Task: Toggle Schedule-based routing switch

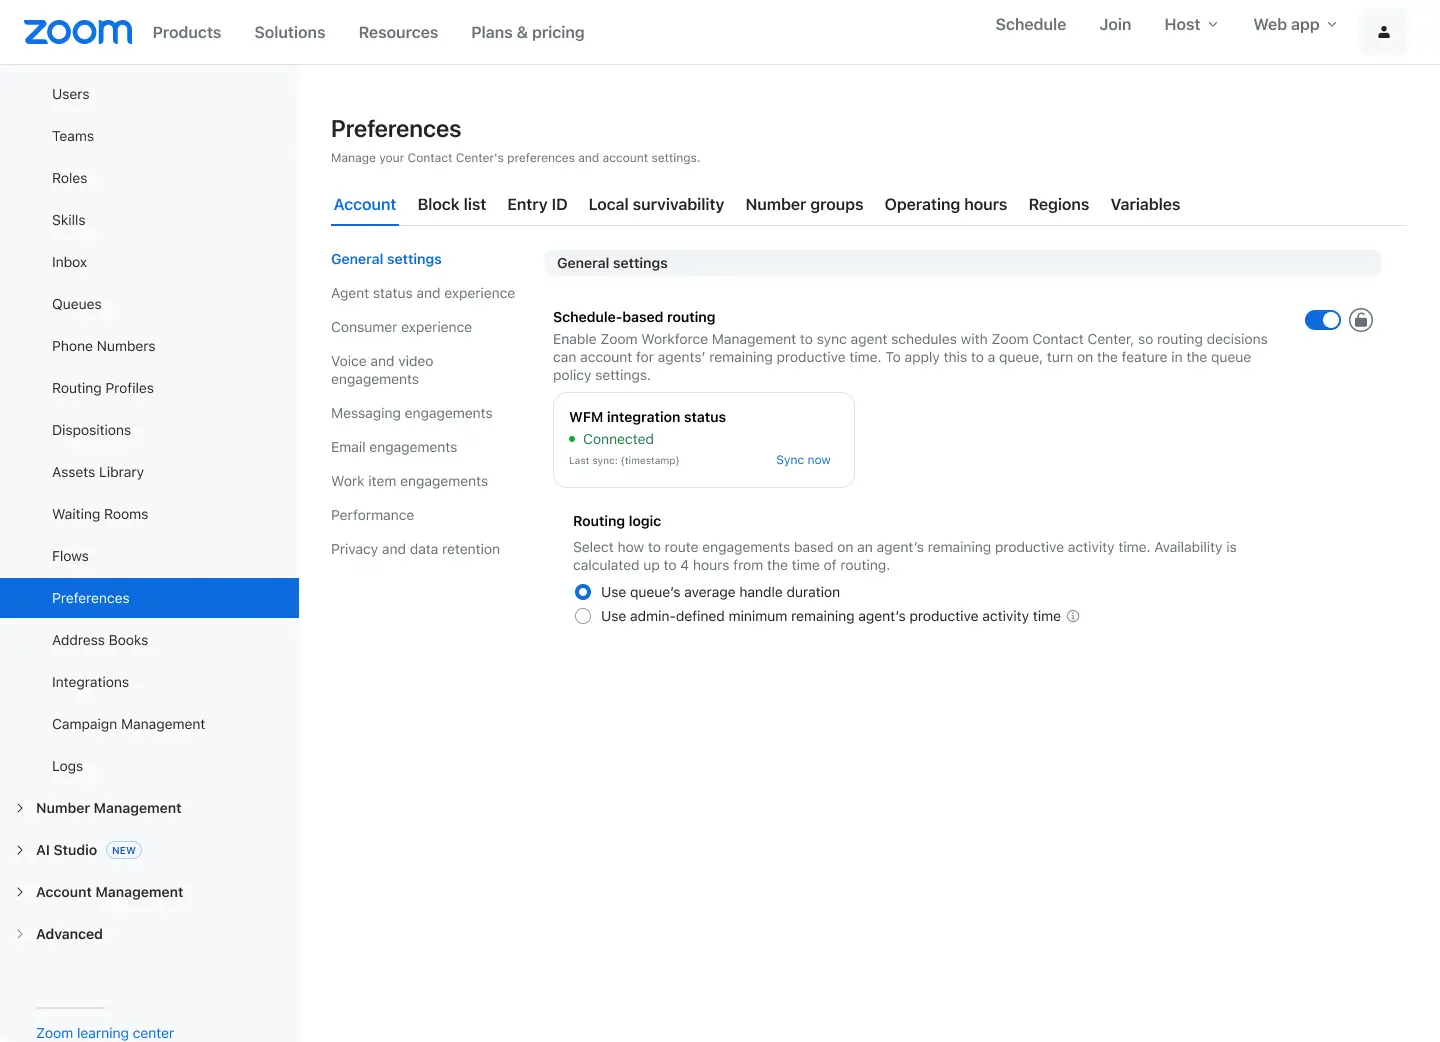Action: (x=1322, y=320)
